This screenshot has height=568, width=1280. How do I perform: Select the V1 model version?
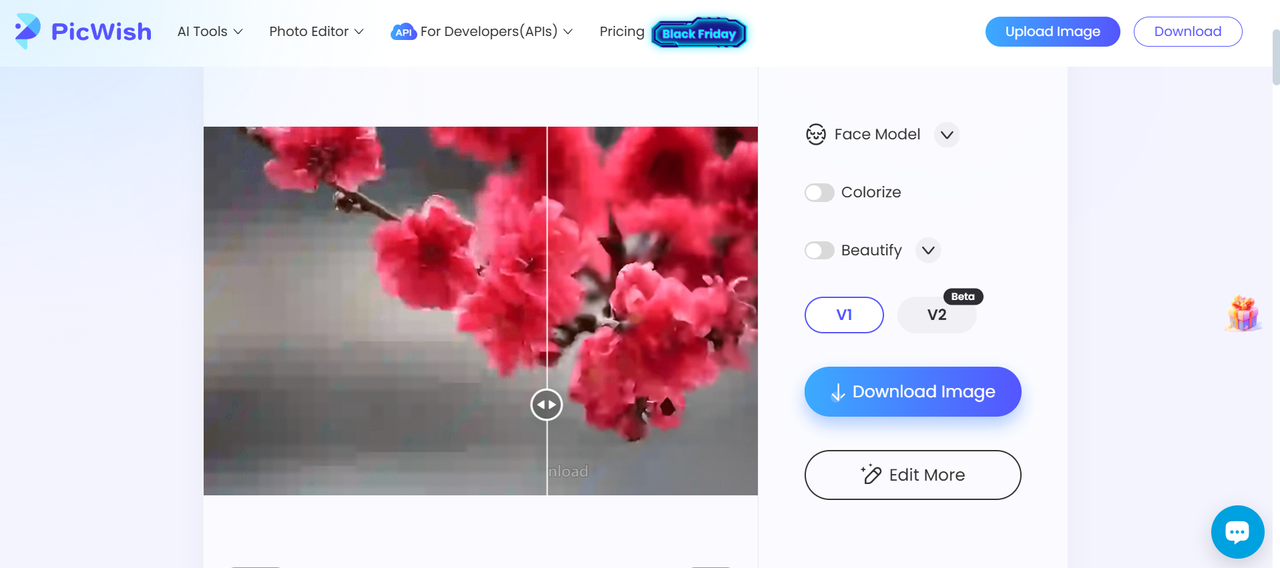pyautogui.click(x=844, y=315)
